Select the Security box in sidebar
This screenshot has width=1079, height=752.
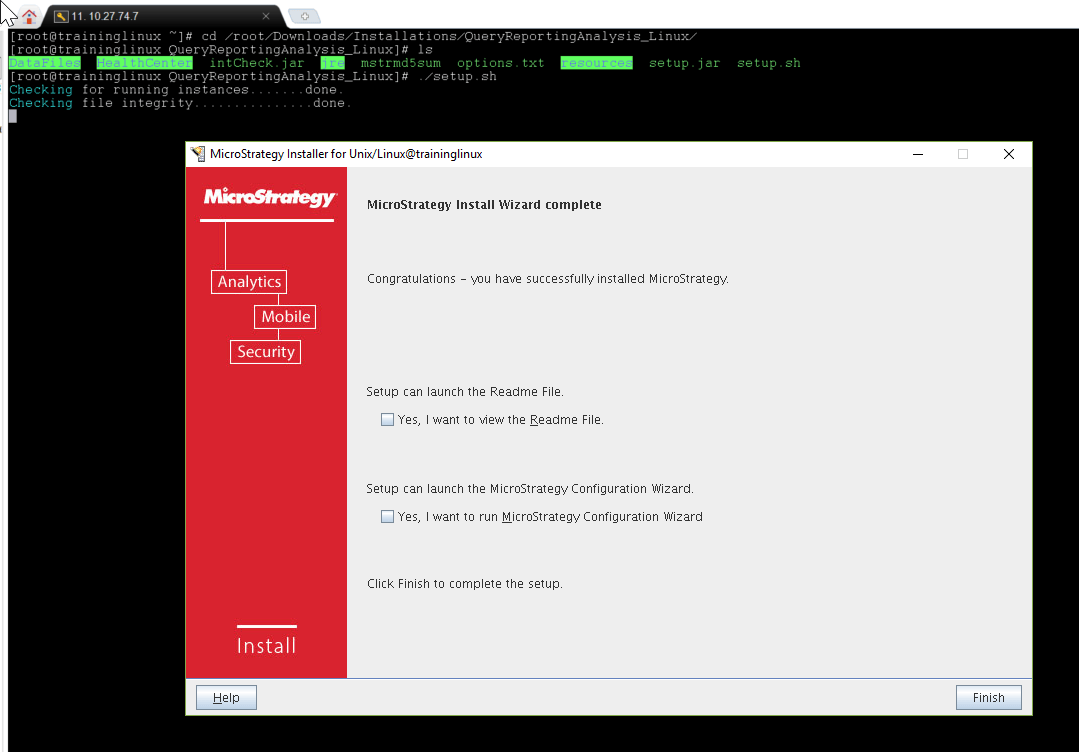point(265,352)
